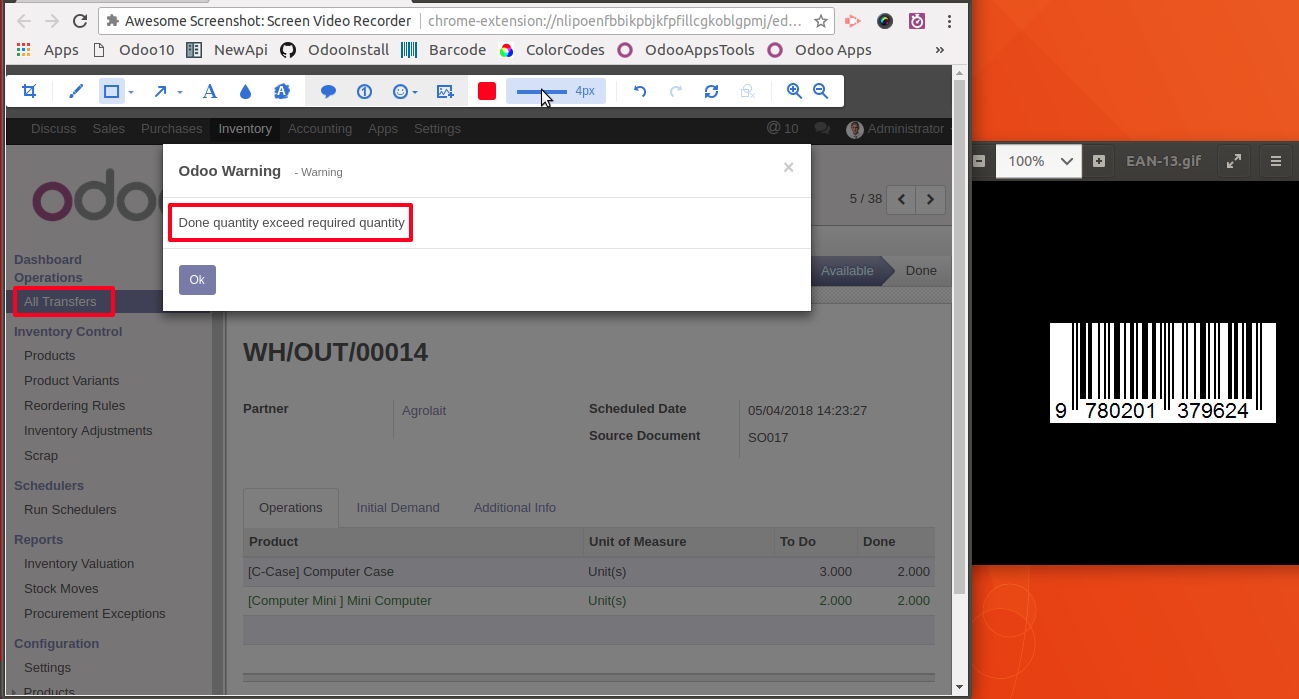1299x699 pixels.
Task: Open the Barcode bookmark
Action: (x=444, y=50)
